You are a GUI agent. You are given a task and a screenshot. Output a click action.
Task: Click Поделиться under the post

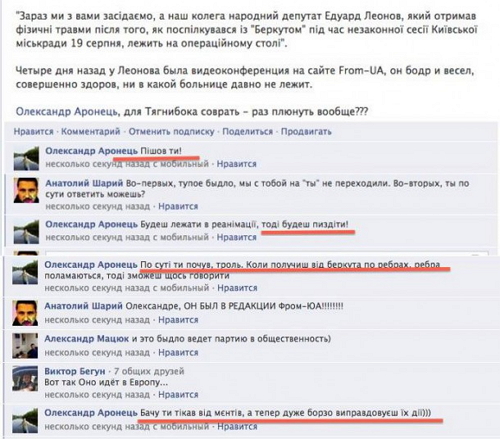(248, 131)
